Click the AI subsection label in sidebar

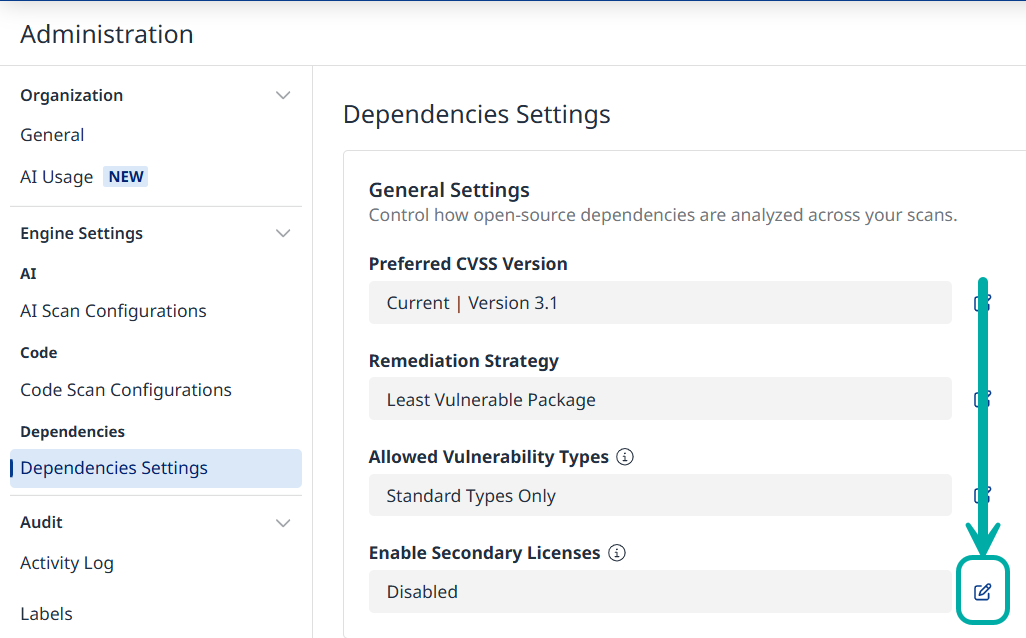point(28,274)
